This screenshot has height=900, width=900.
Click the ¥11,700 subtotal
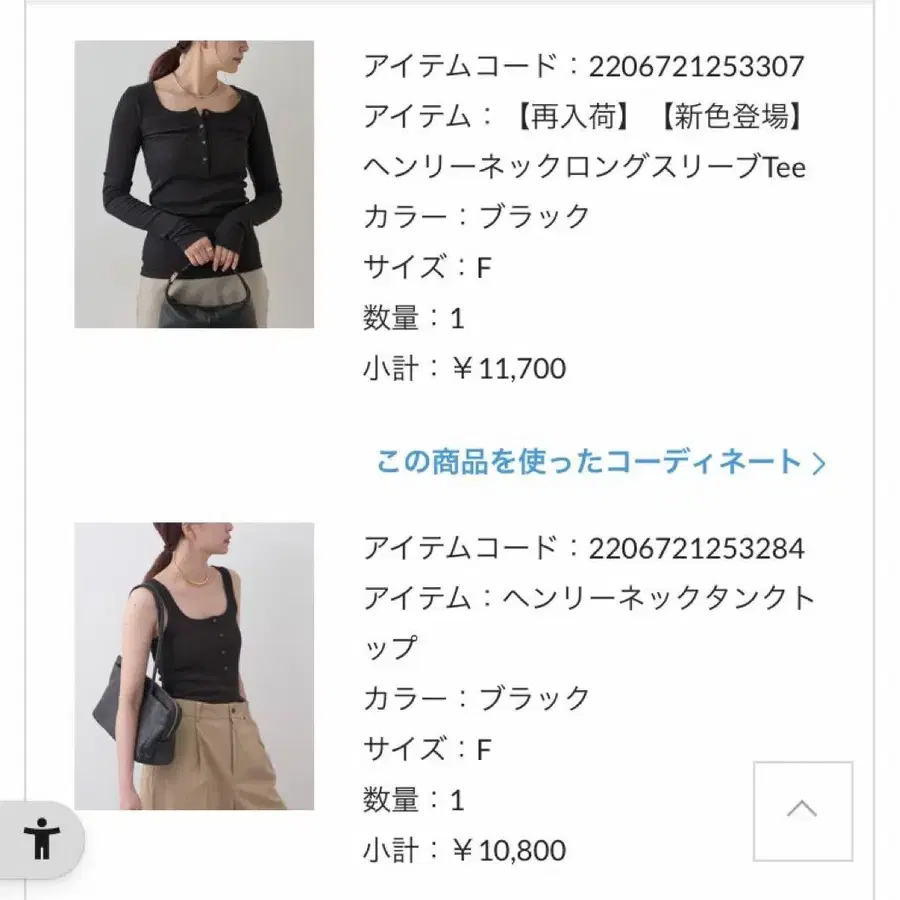(509, 368)
